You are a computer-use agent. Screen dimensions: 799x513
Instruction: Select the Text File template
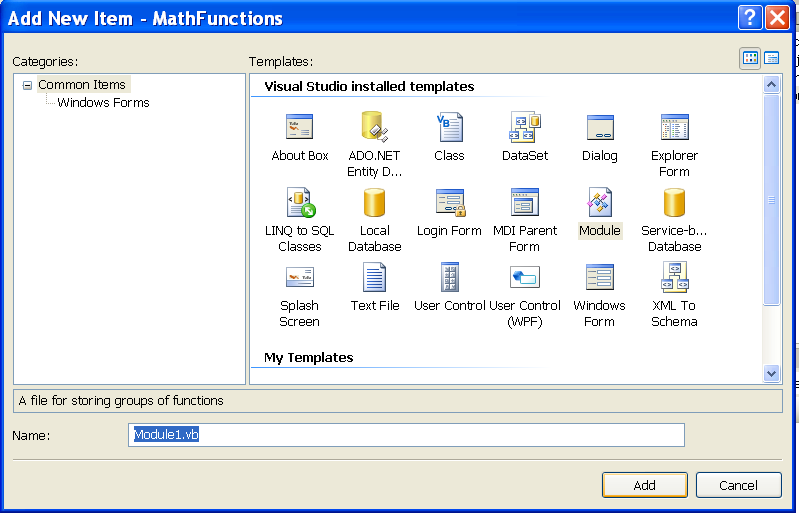point(375,277)
